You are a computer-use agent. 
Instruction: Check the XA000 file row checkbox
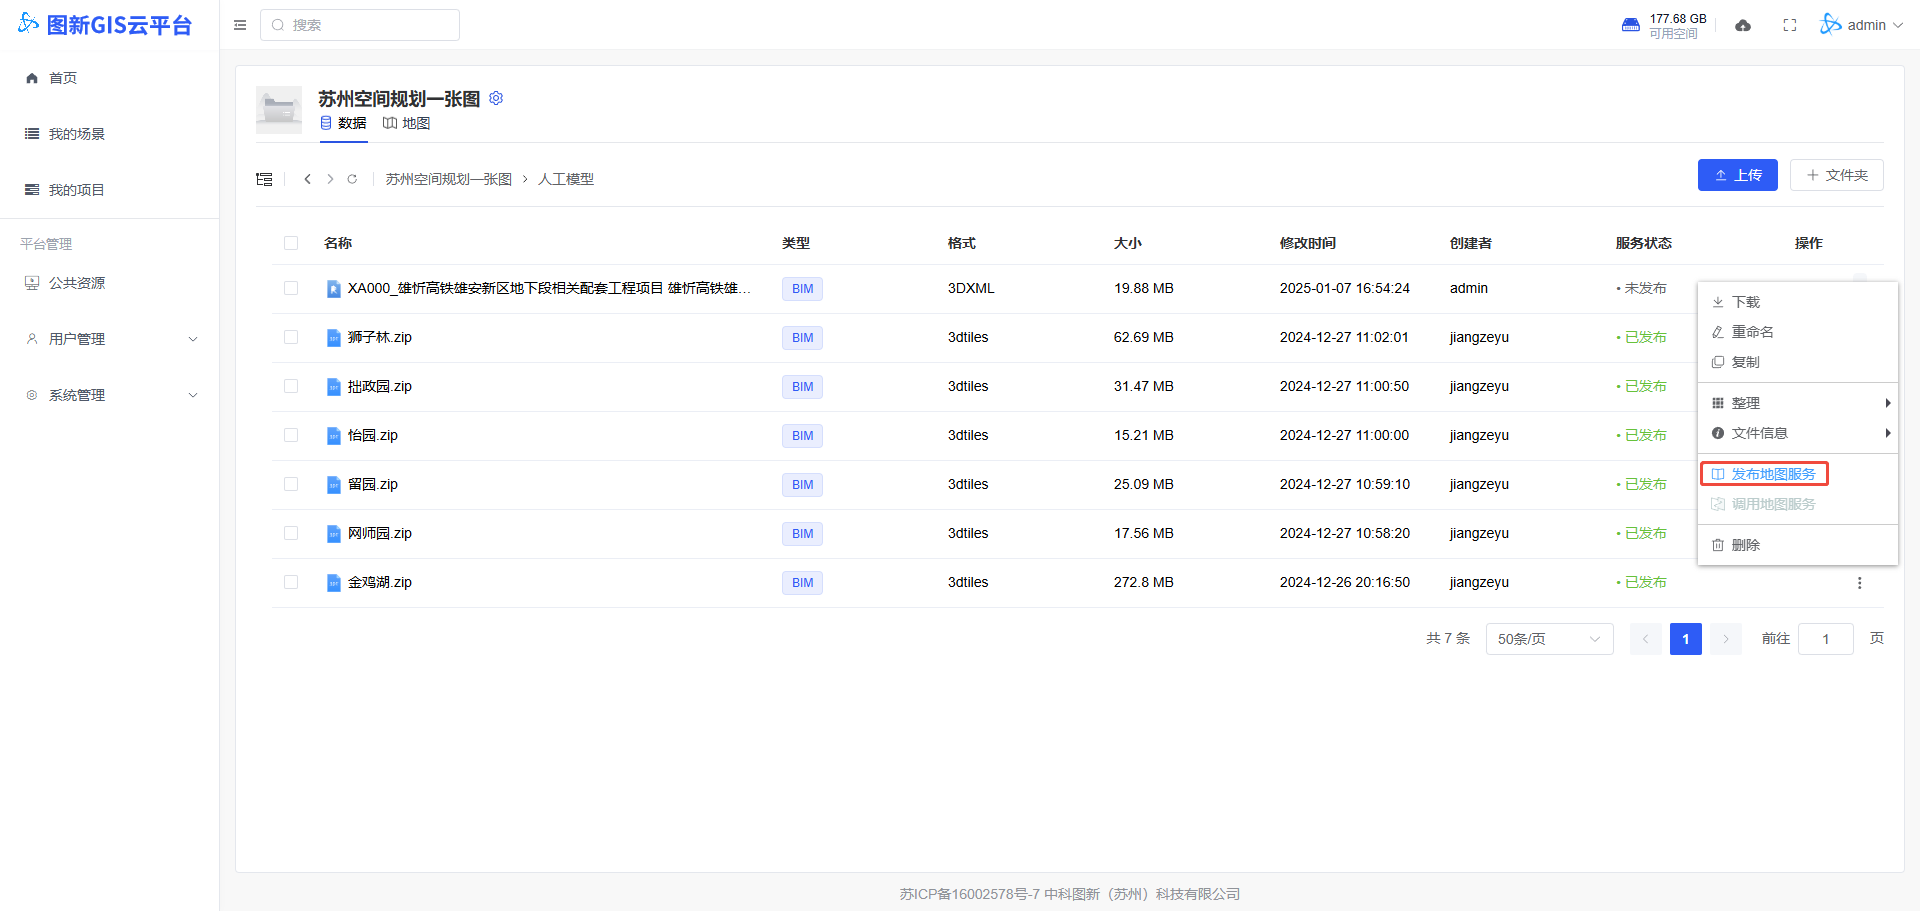pyautogui.click(x=291, y=288)
